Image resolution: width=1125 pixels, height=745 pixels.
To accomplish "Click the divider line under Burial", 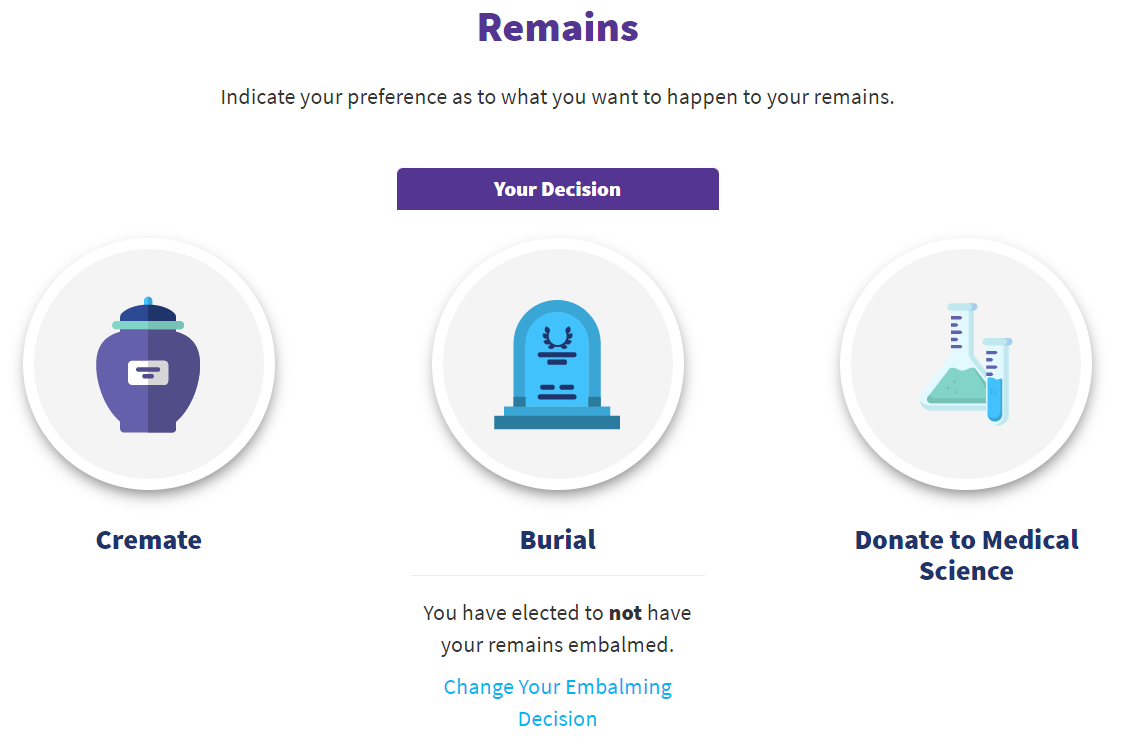I will [557, 576].
